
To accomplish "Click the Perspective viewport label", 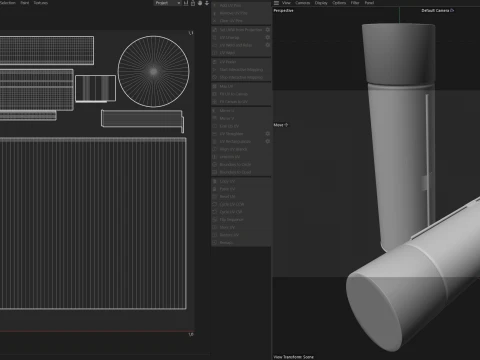I will (x=283, y=10).
